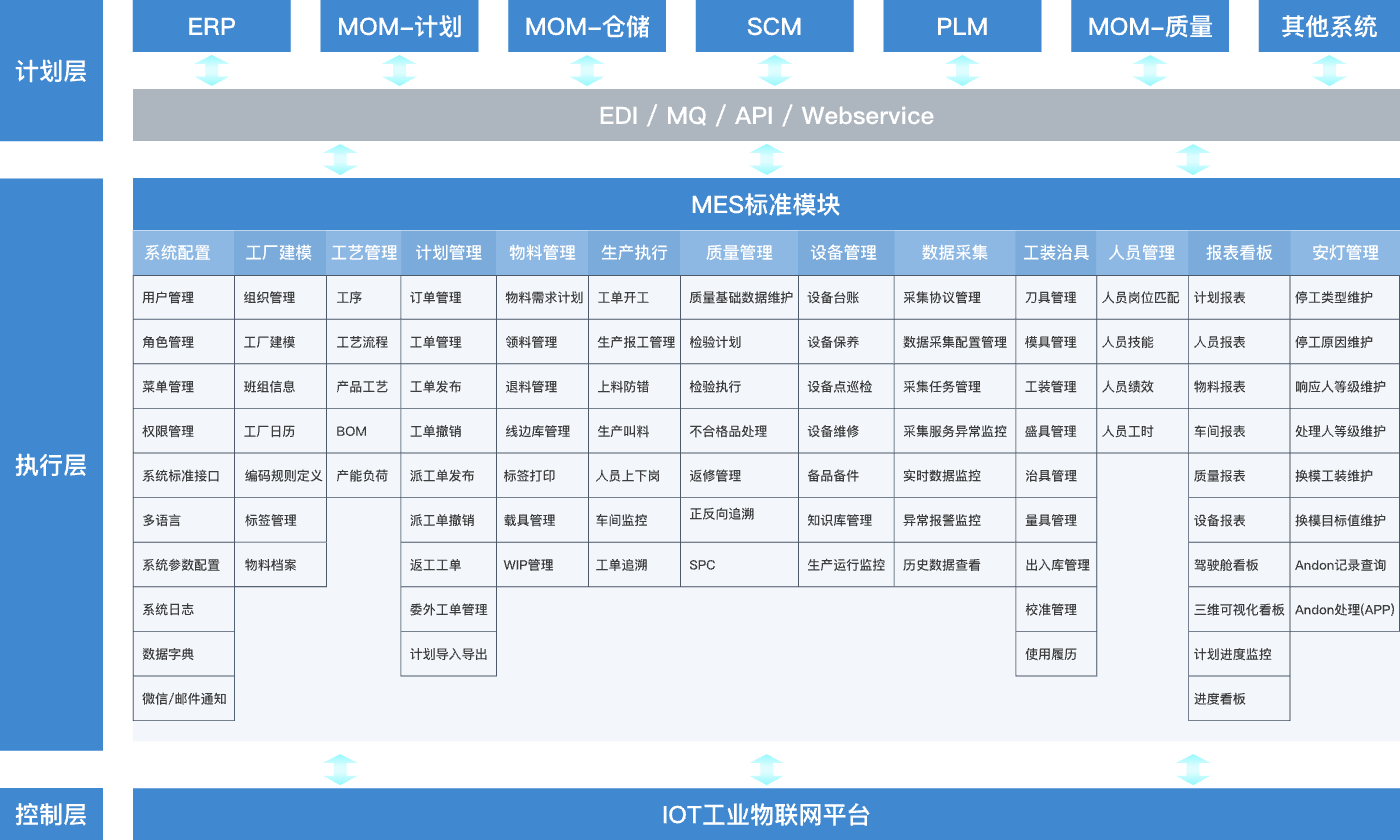This screenshot has width=1400, height=840.
Task: Click the SCM system box
Action: [x=774, y=26]
